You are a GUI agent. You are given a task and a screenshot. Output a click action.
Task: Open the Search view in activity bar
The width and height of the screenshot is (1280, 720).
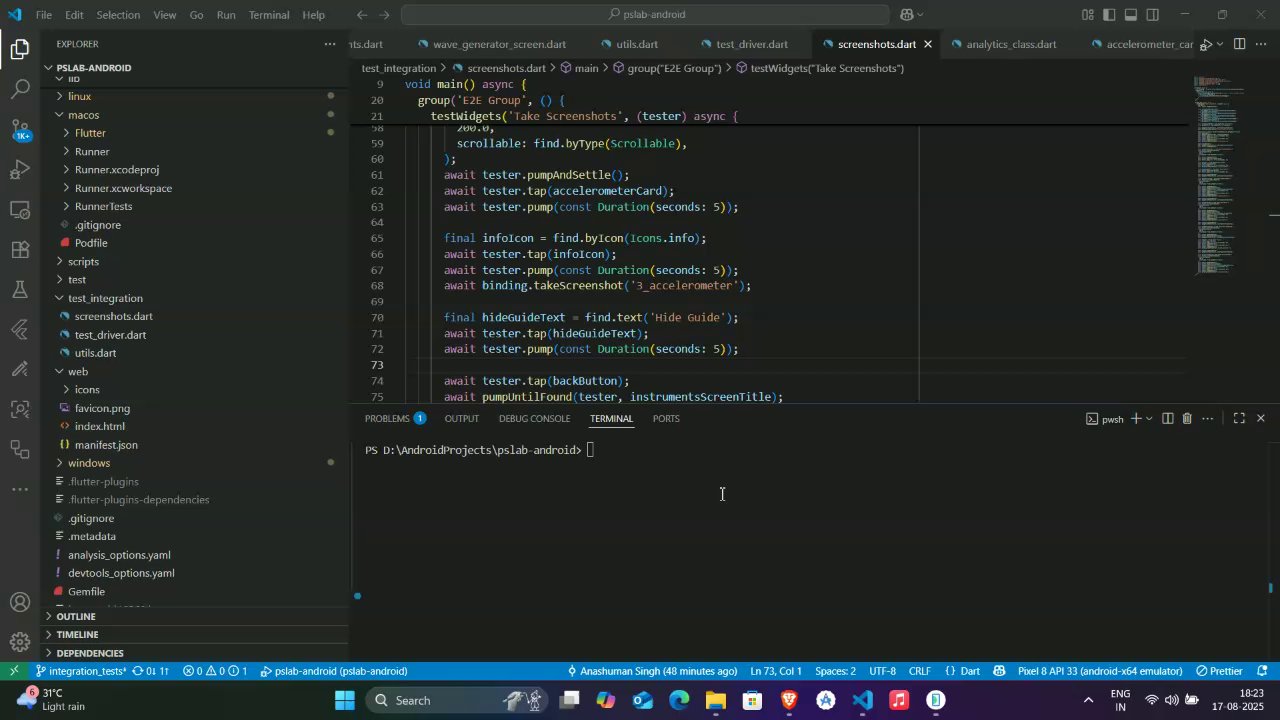pyautogui.click(x=20, y=89)
